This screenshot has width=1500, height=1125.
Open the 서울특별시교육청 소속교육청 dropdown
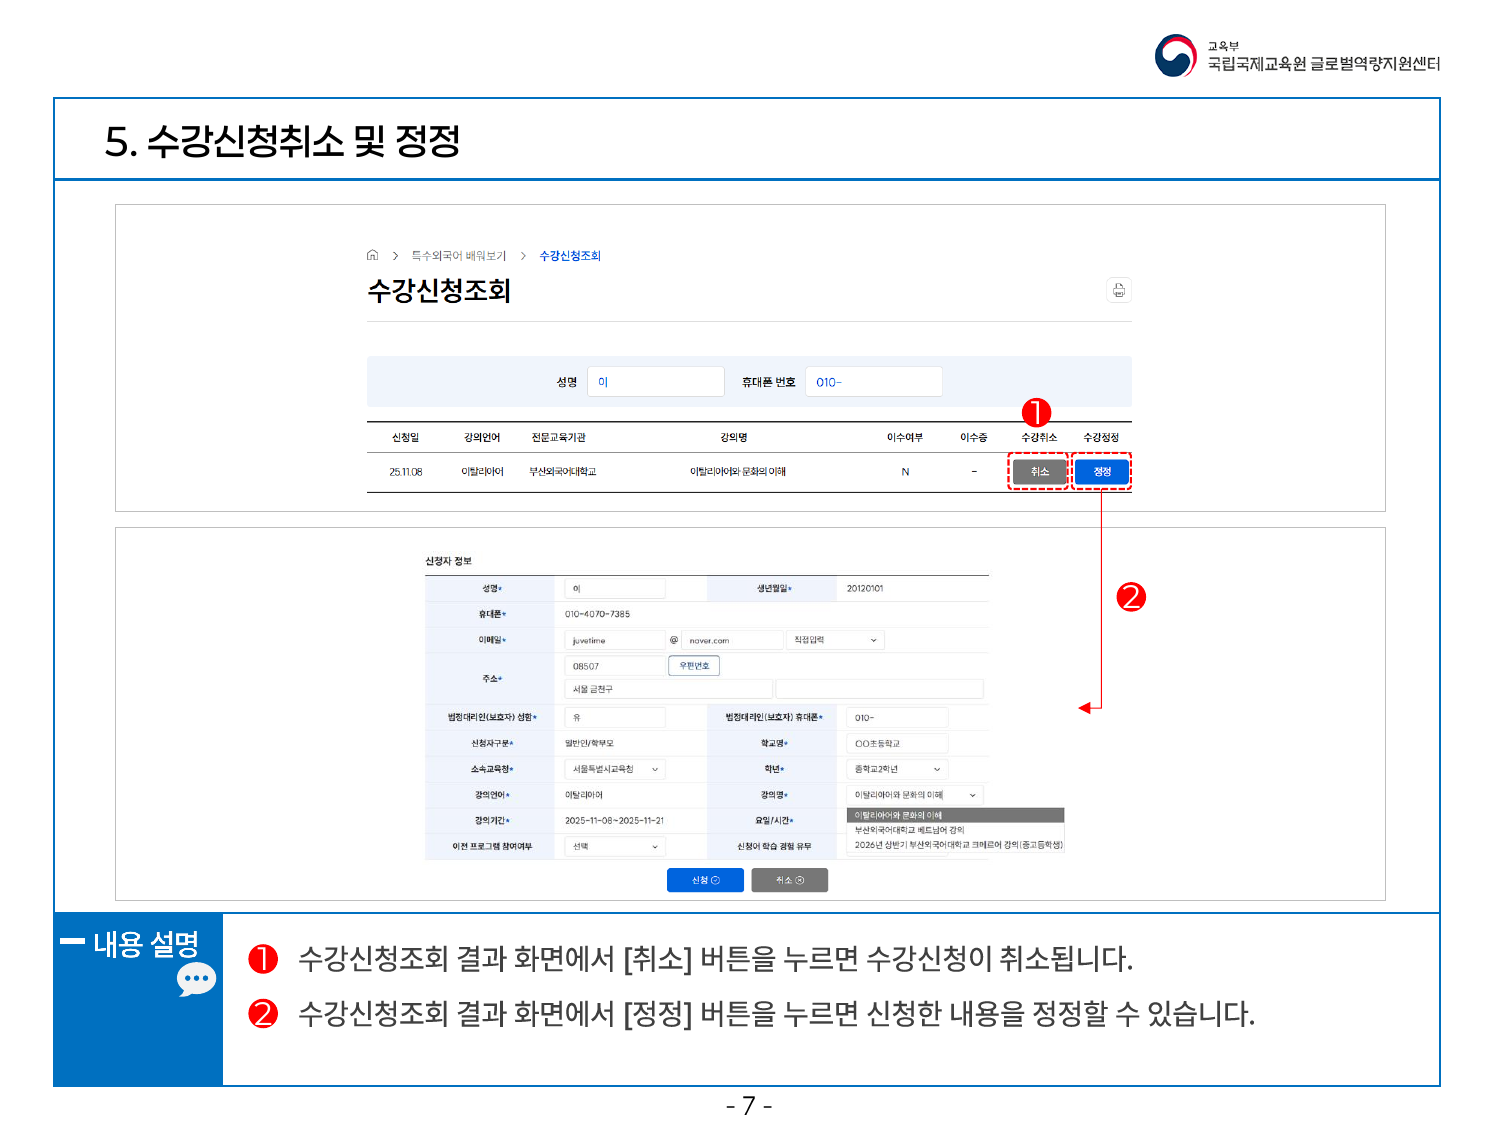pyautogui.click(x=615, y=769)
